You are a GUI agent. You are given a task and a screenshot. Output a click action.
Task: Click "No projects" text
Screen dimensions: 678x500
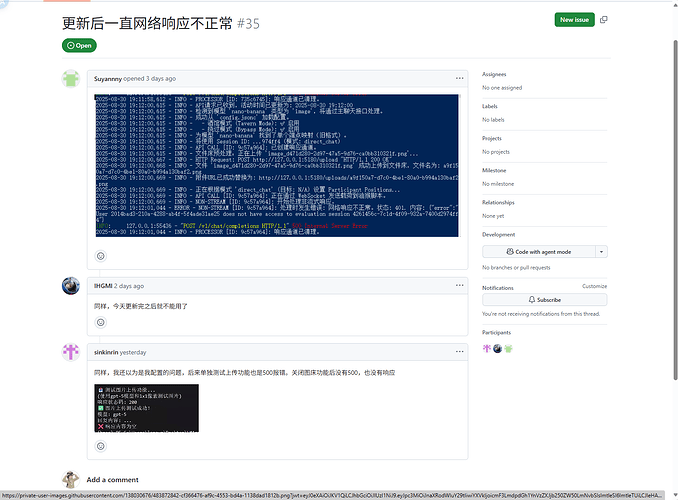click(x=496, y=152)
